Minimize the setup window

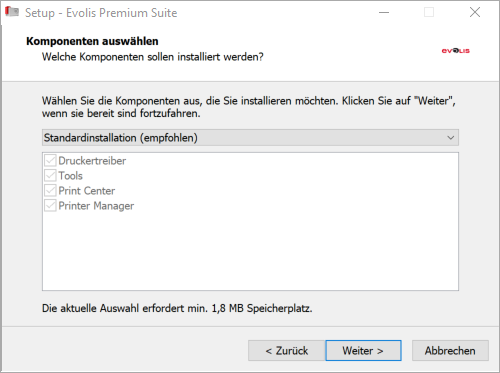tap(384, 12)
